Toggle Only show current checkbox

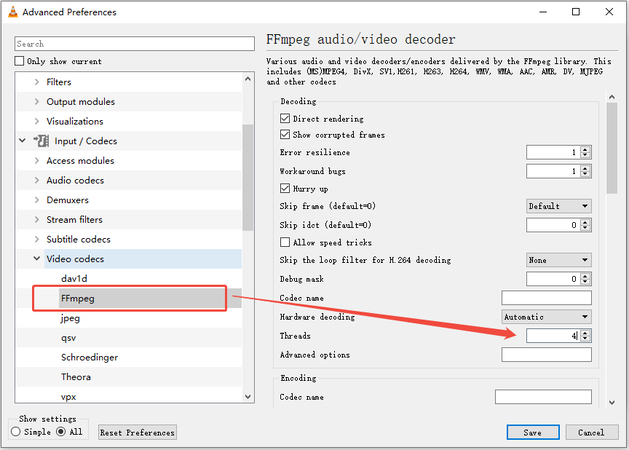(19, 61)
